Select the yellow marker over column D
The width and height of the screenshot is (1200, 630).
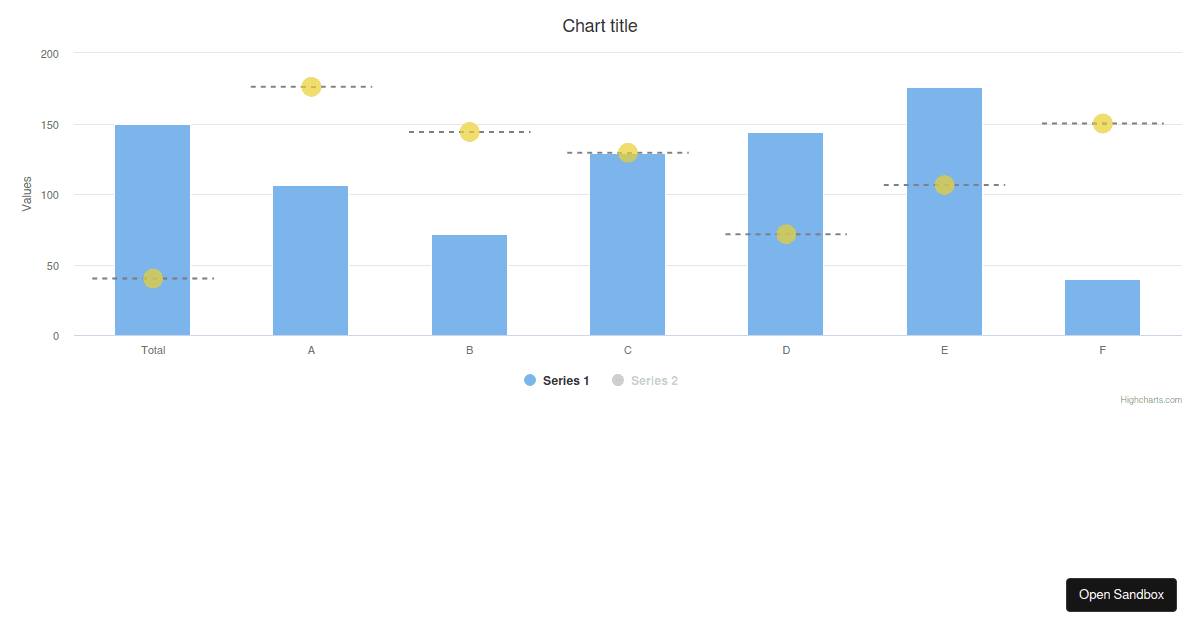click(786, 234)
